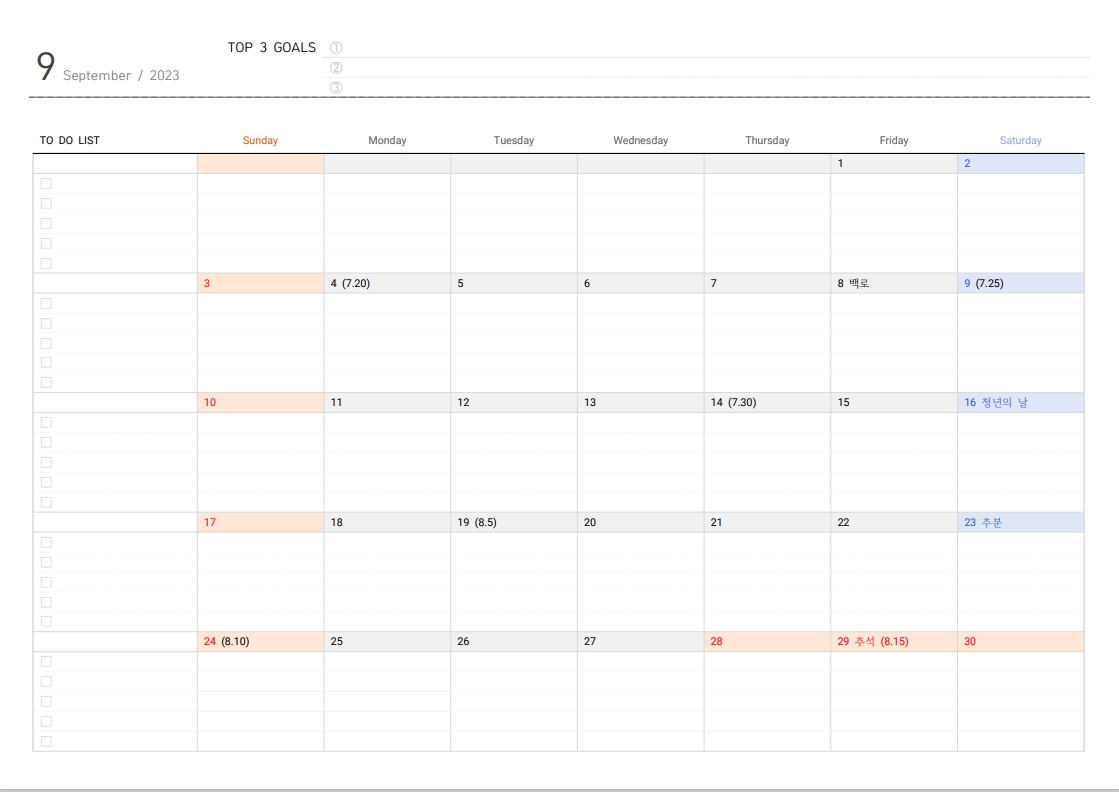Click the Saturday column header
The image size is (1119, 792).
pos(1021,141)
